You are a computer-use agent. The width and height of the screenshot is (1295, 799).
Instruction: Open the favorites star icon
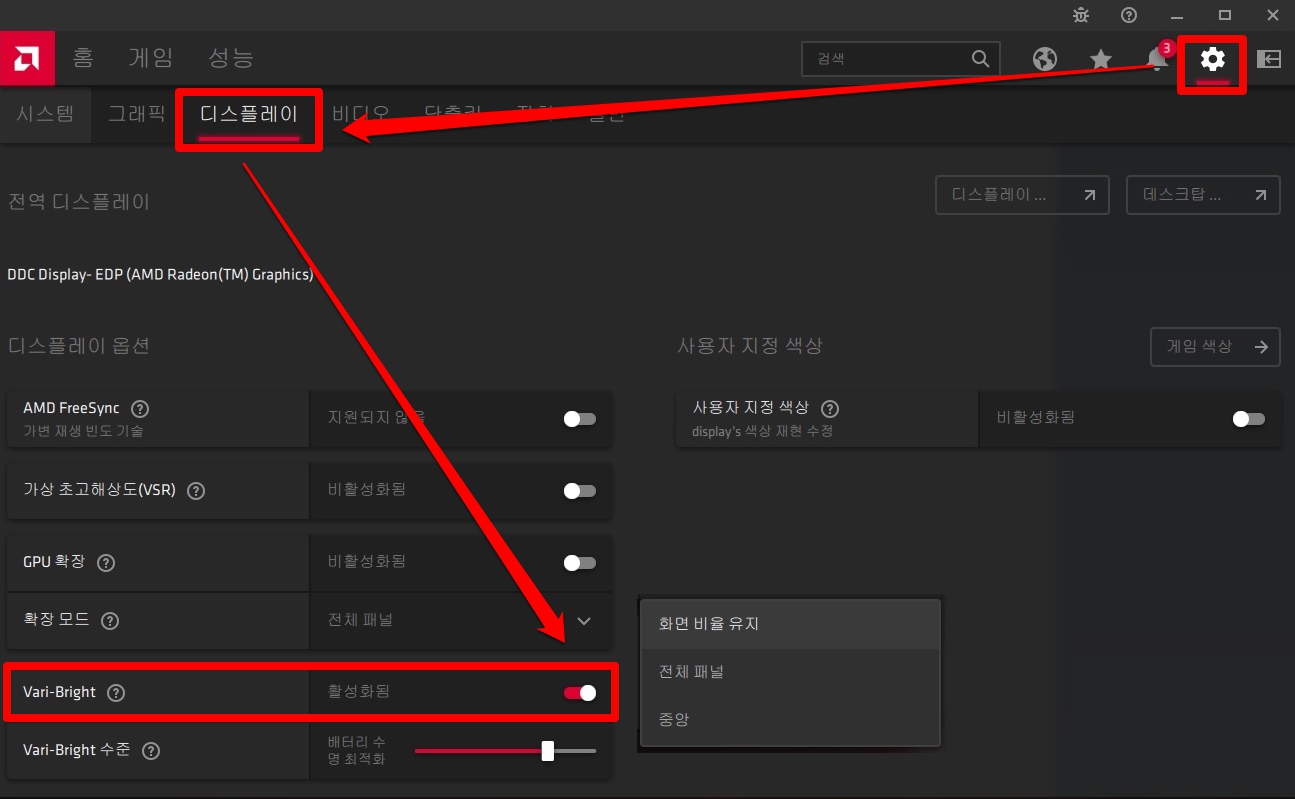click(x=1101, y=59)
